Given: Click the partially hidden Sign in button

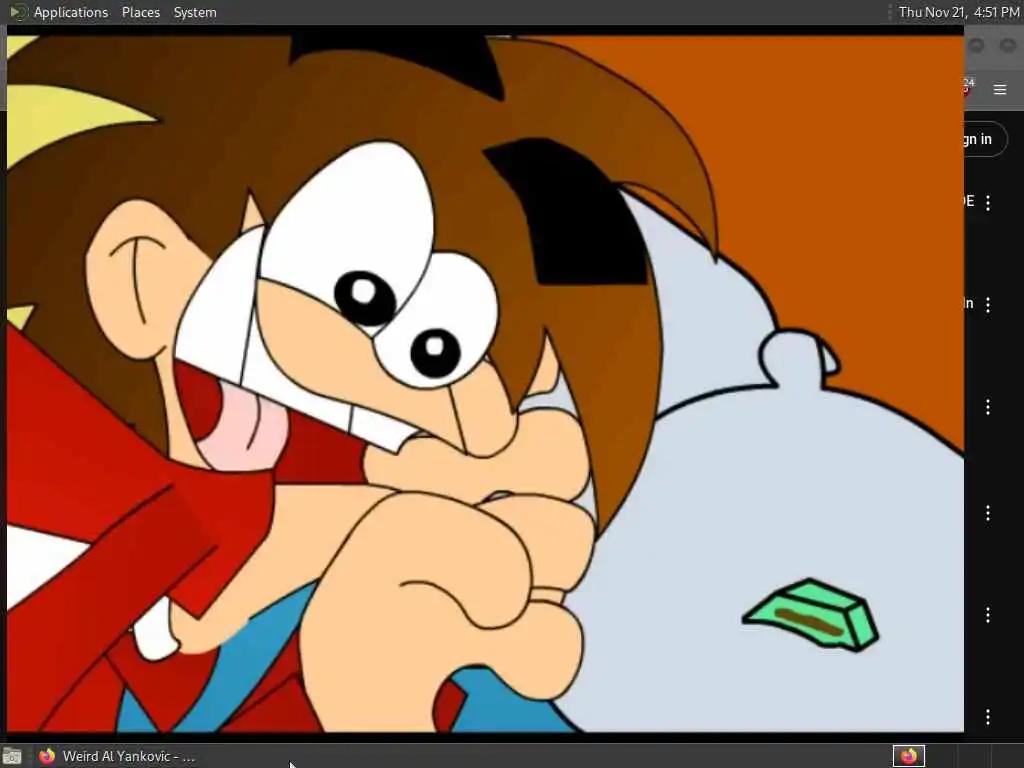Looking at the screenshot, I should (985, 139).
